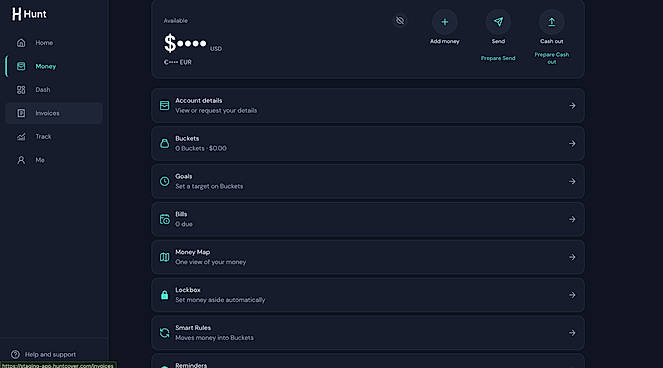
Task: Click the Bills calendar icon
Action: coord(164,219)
